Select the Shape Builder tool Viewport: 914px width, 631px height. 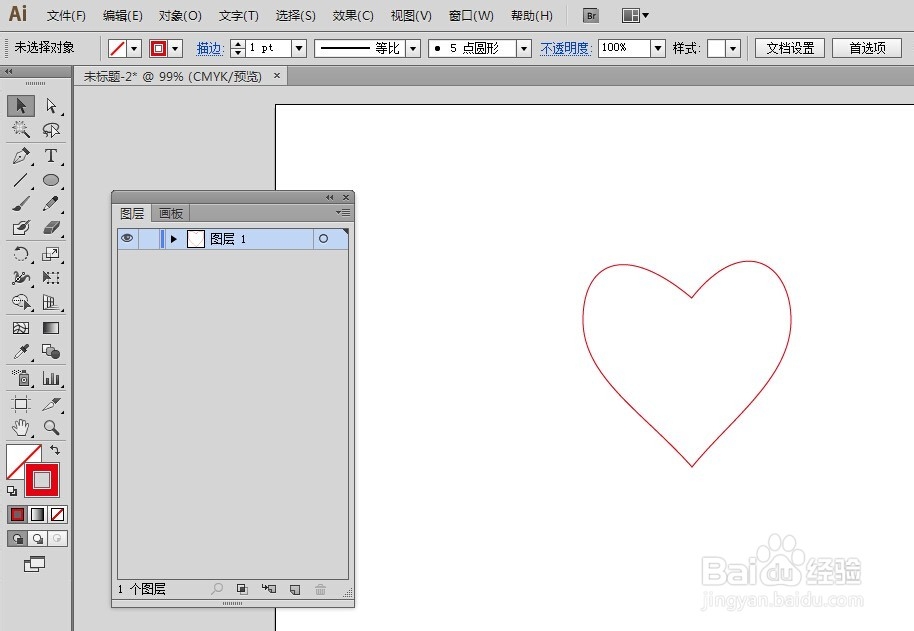click(21, 302)
